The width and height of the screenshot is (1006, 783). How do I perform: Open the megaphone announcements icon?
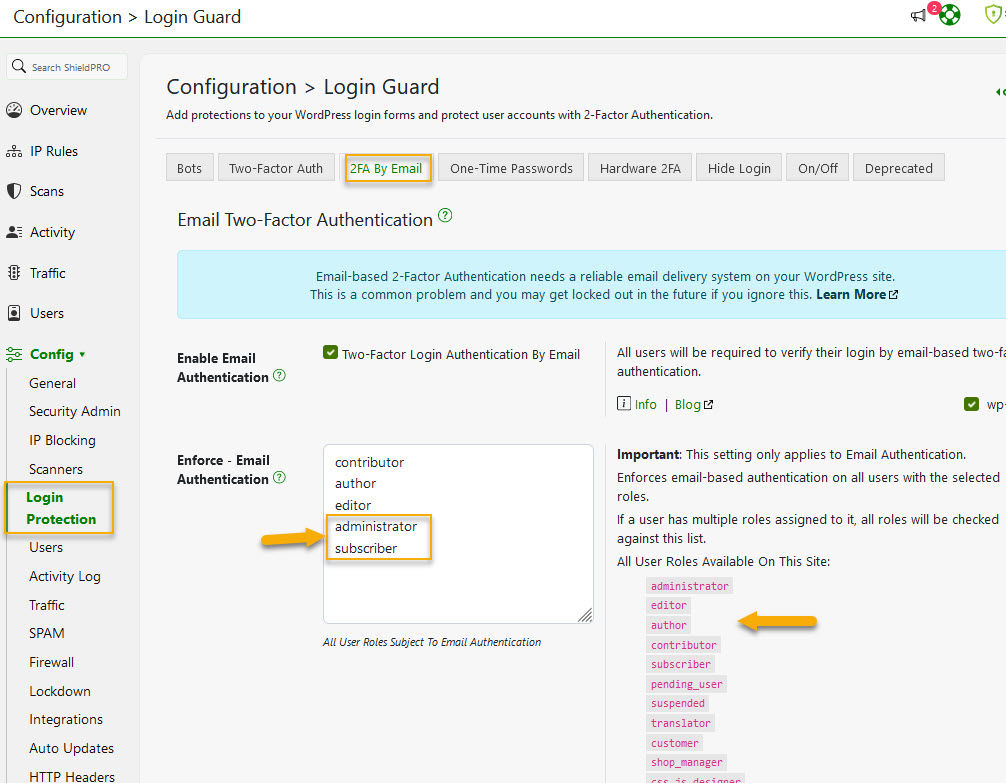tap(918, 15)
